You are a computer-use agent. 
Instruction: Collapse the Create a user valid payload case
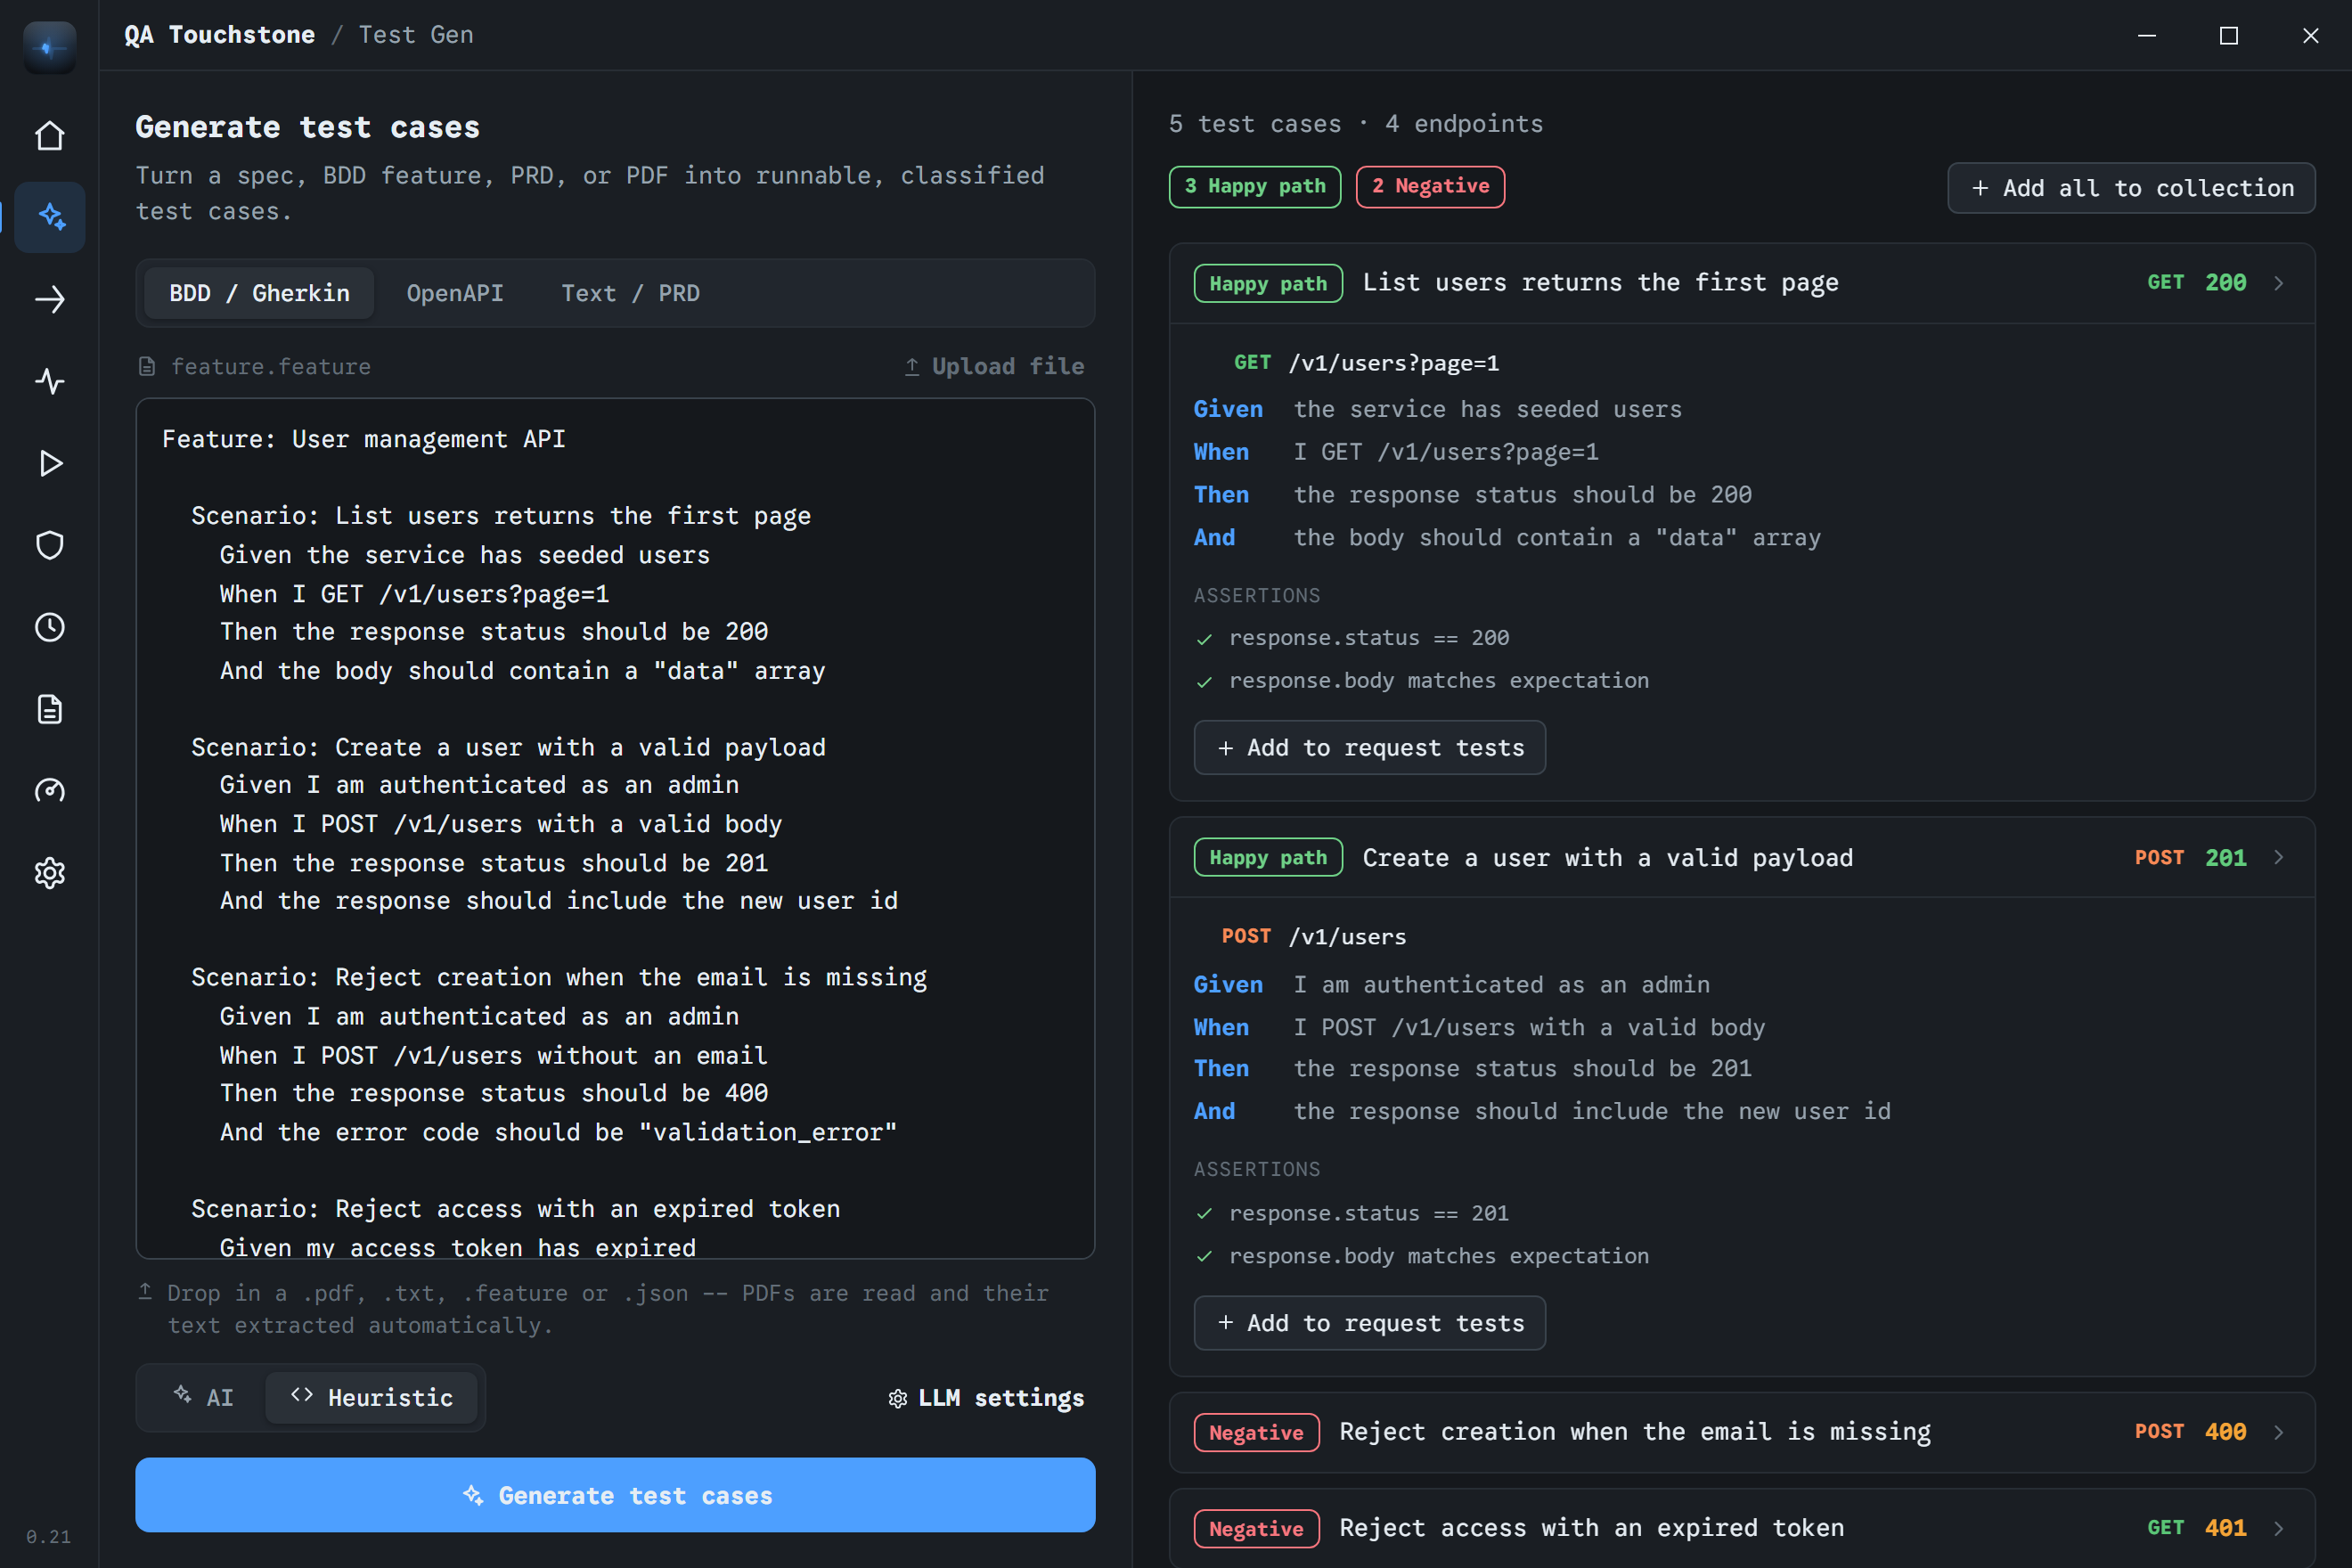pos(2279,857)
